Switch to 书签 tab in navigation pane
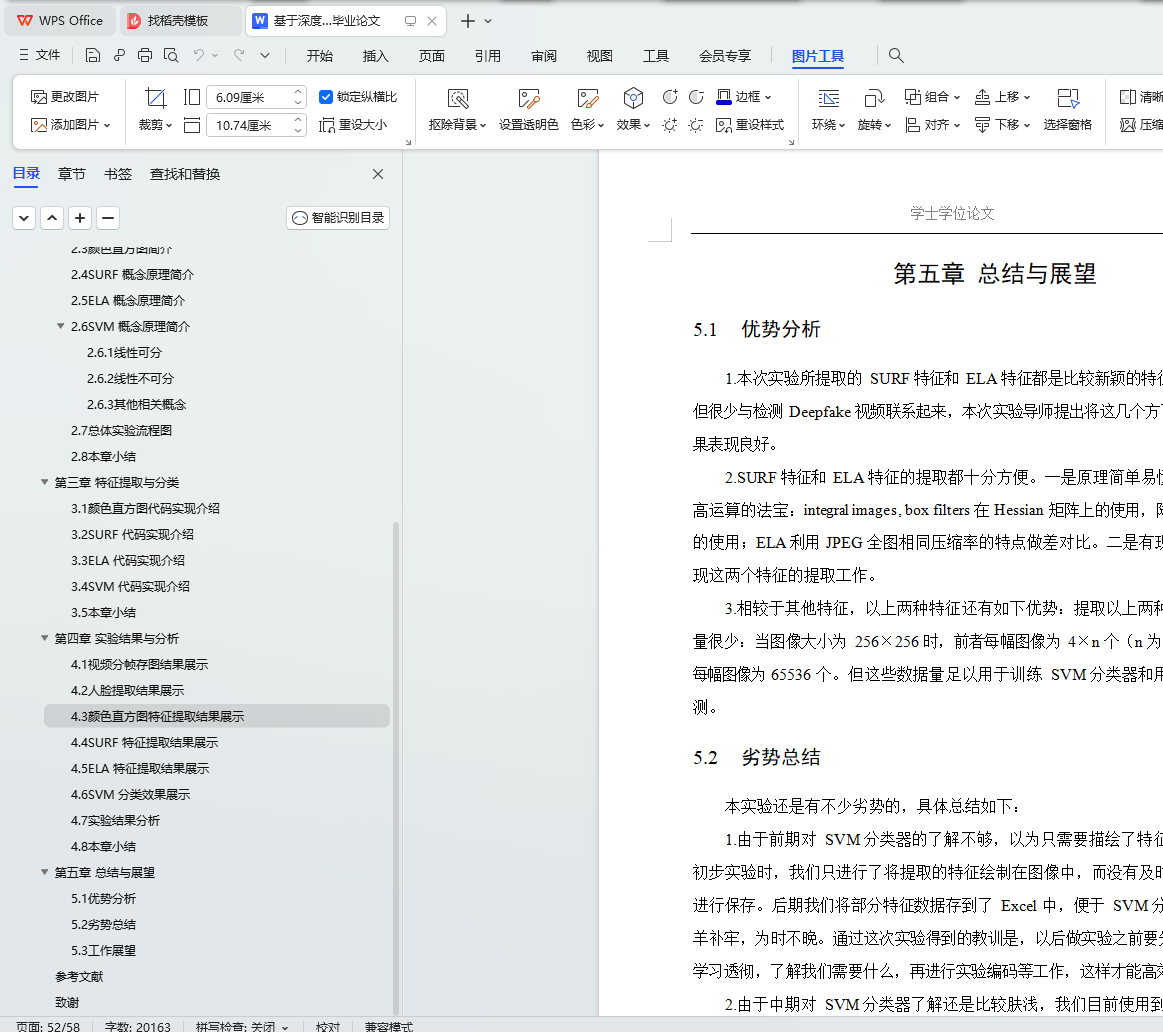The height and width of the screenshot is (1032, 1163). click(117, 174)
